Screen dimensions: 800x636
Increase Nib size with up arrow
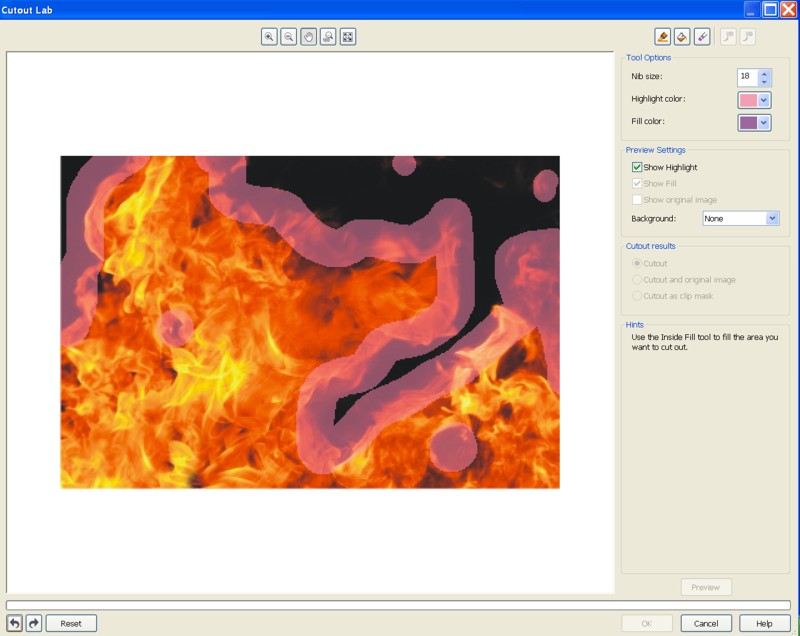tap(764, 73)
